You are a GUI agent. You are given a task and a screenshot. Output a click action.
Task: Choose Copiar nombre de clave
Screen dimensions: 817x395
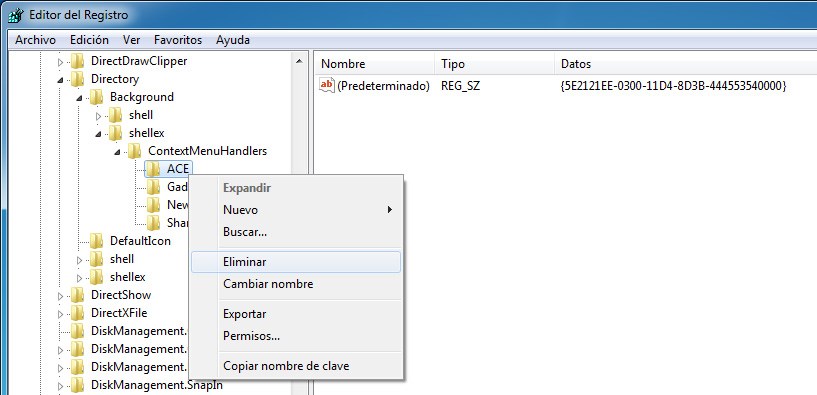(296, 366)
